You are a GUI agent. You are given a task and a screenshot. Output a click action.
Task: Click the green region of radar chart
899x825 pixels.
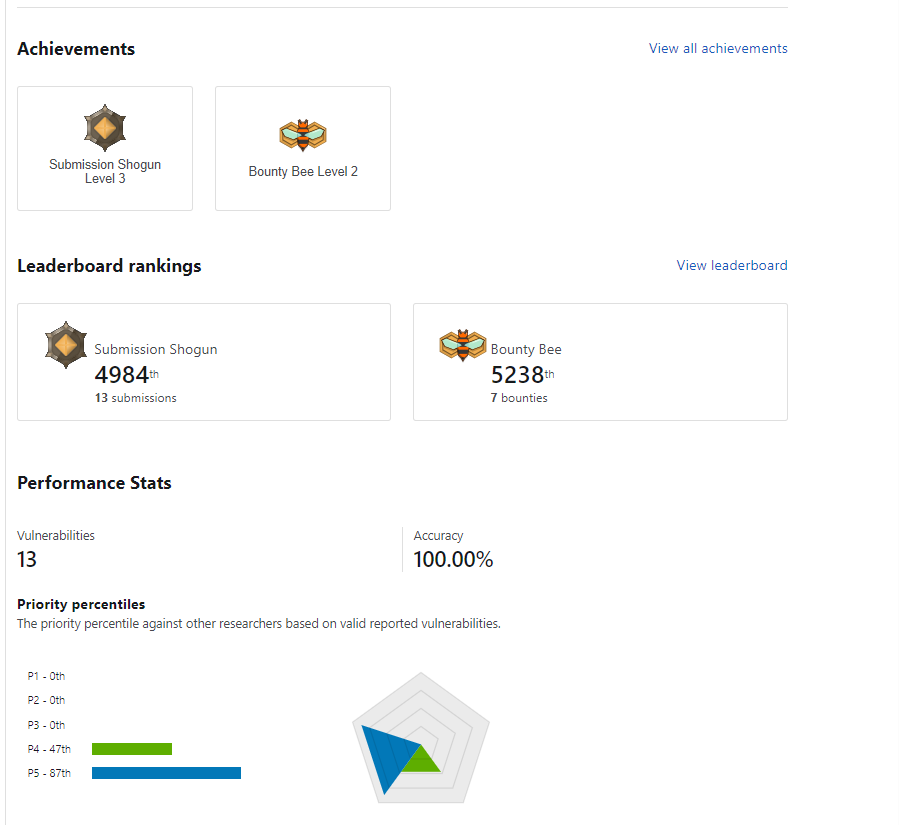pyautogui.click(x=427, y=762)
